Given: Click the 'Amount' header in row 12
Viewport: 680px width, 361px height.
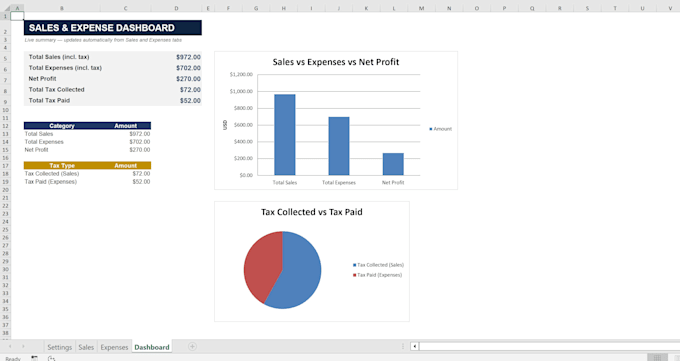Looking at the screenshot, I should 126,126.
